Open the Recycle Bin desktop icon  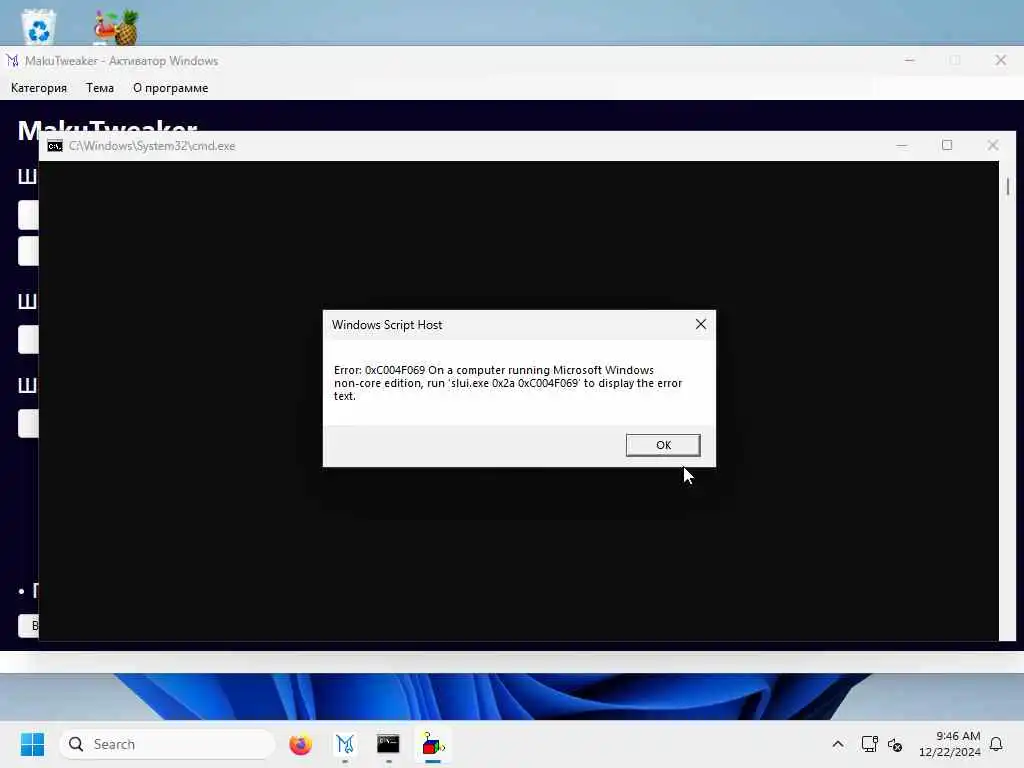[39, 27]
